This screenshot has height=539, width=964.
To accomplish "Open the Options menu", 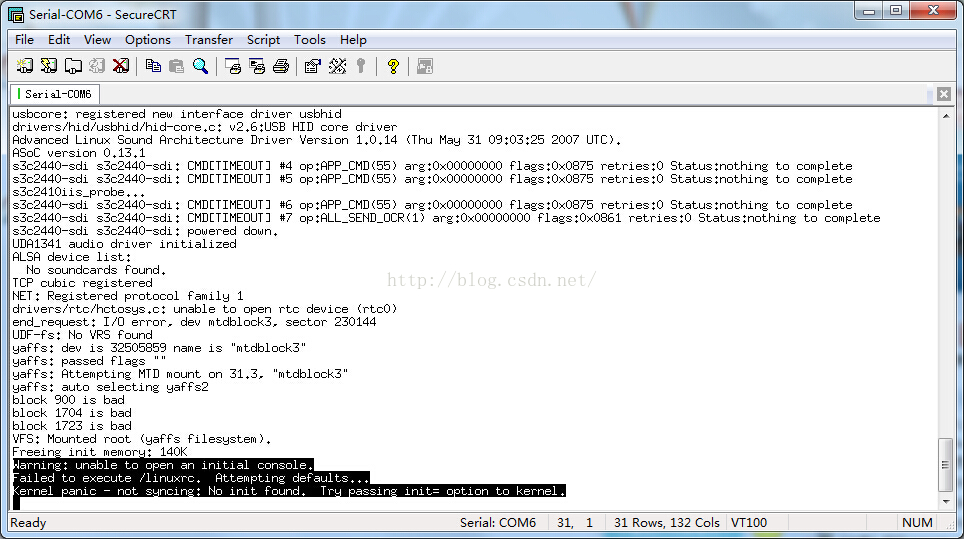I will (148, 40).
